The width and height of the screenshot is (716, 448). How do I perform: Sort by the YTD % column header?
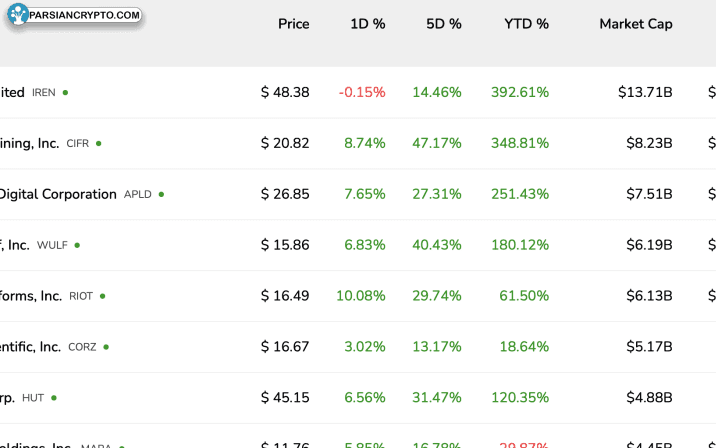coord(526,24)
